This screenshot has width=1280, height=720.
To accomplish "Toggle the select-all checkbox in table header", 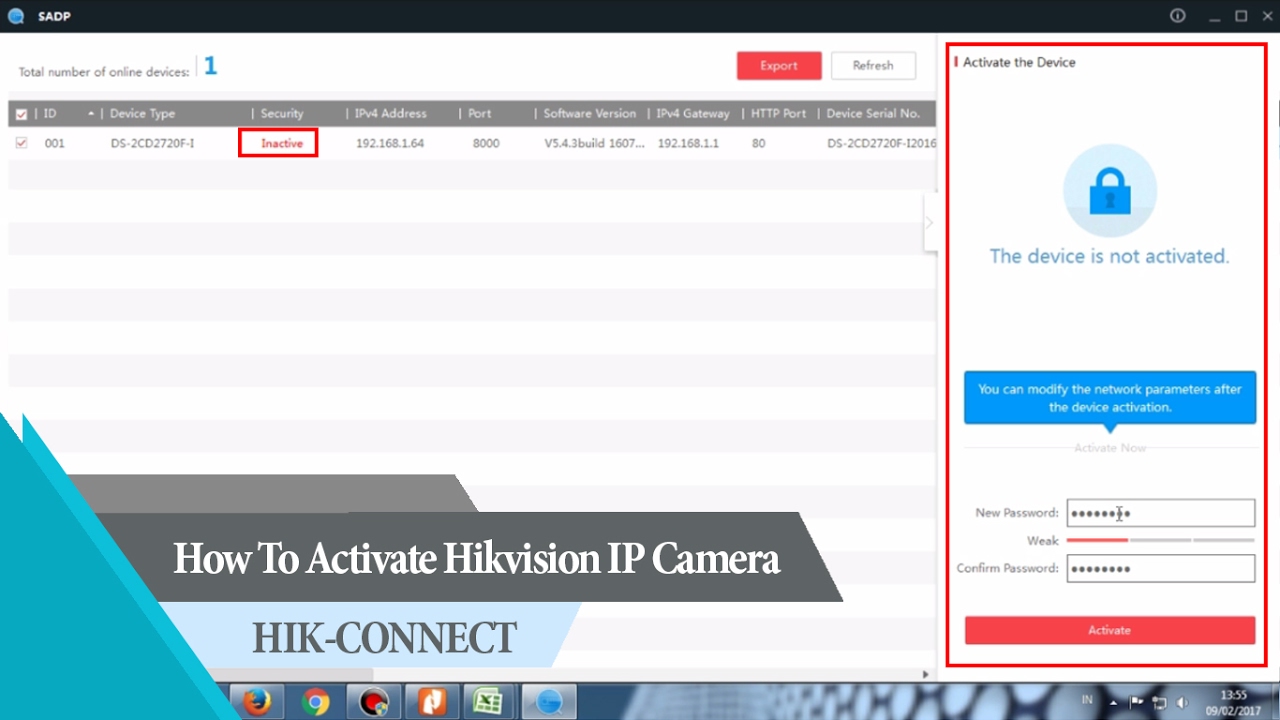I will pyautogui.click(x=21, y=114).
